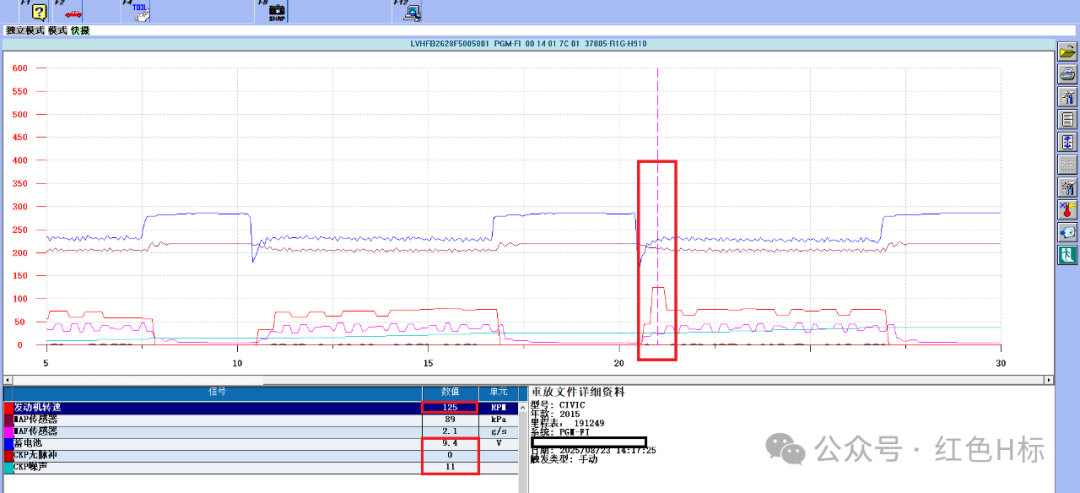Click the magenta dashed cursor line
1080x493 pixels.
(x=658, y=207)
